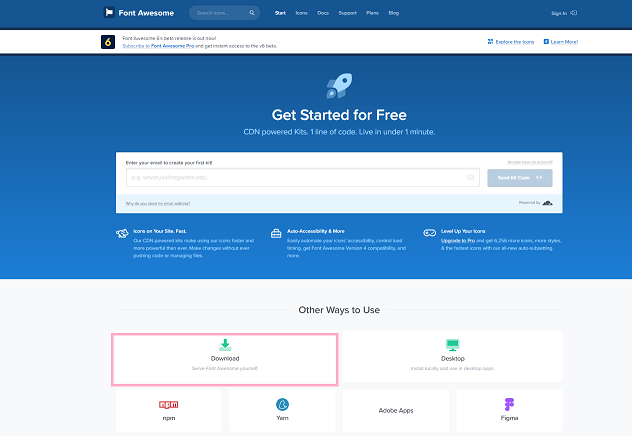Image resolution: width=632 pixels, height=436 pixels.
Task: Click the version 6 badge icon
Action: 108,42
